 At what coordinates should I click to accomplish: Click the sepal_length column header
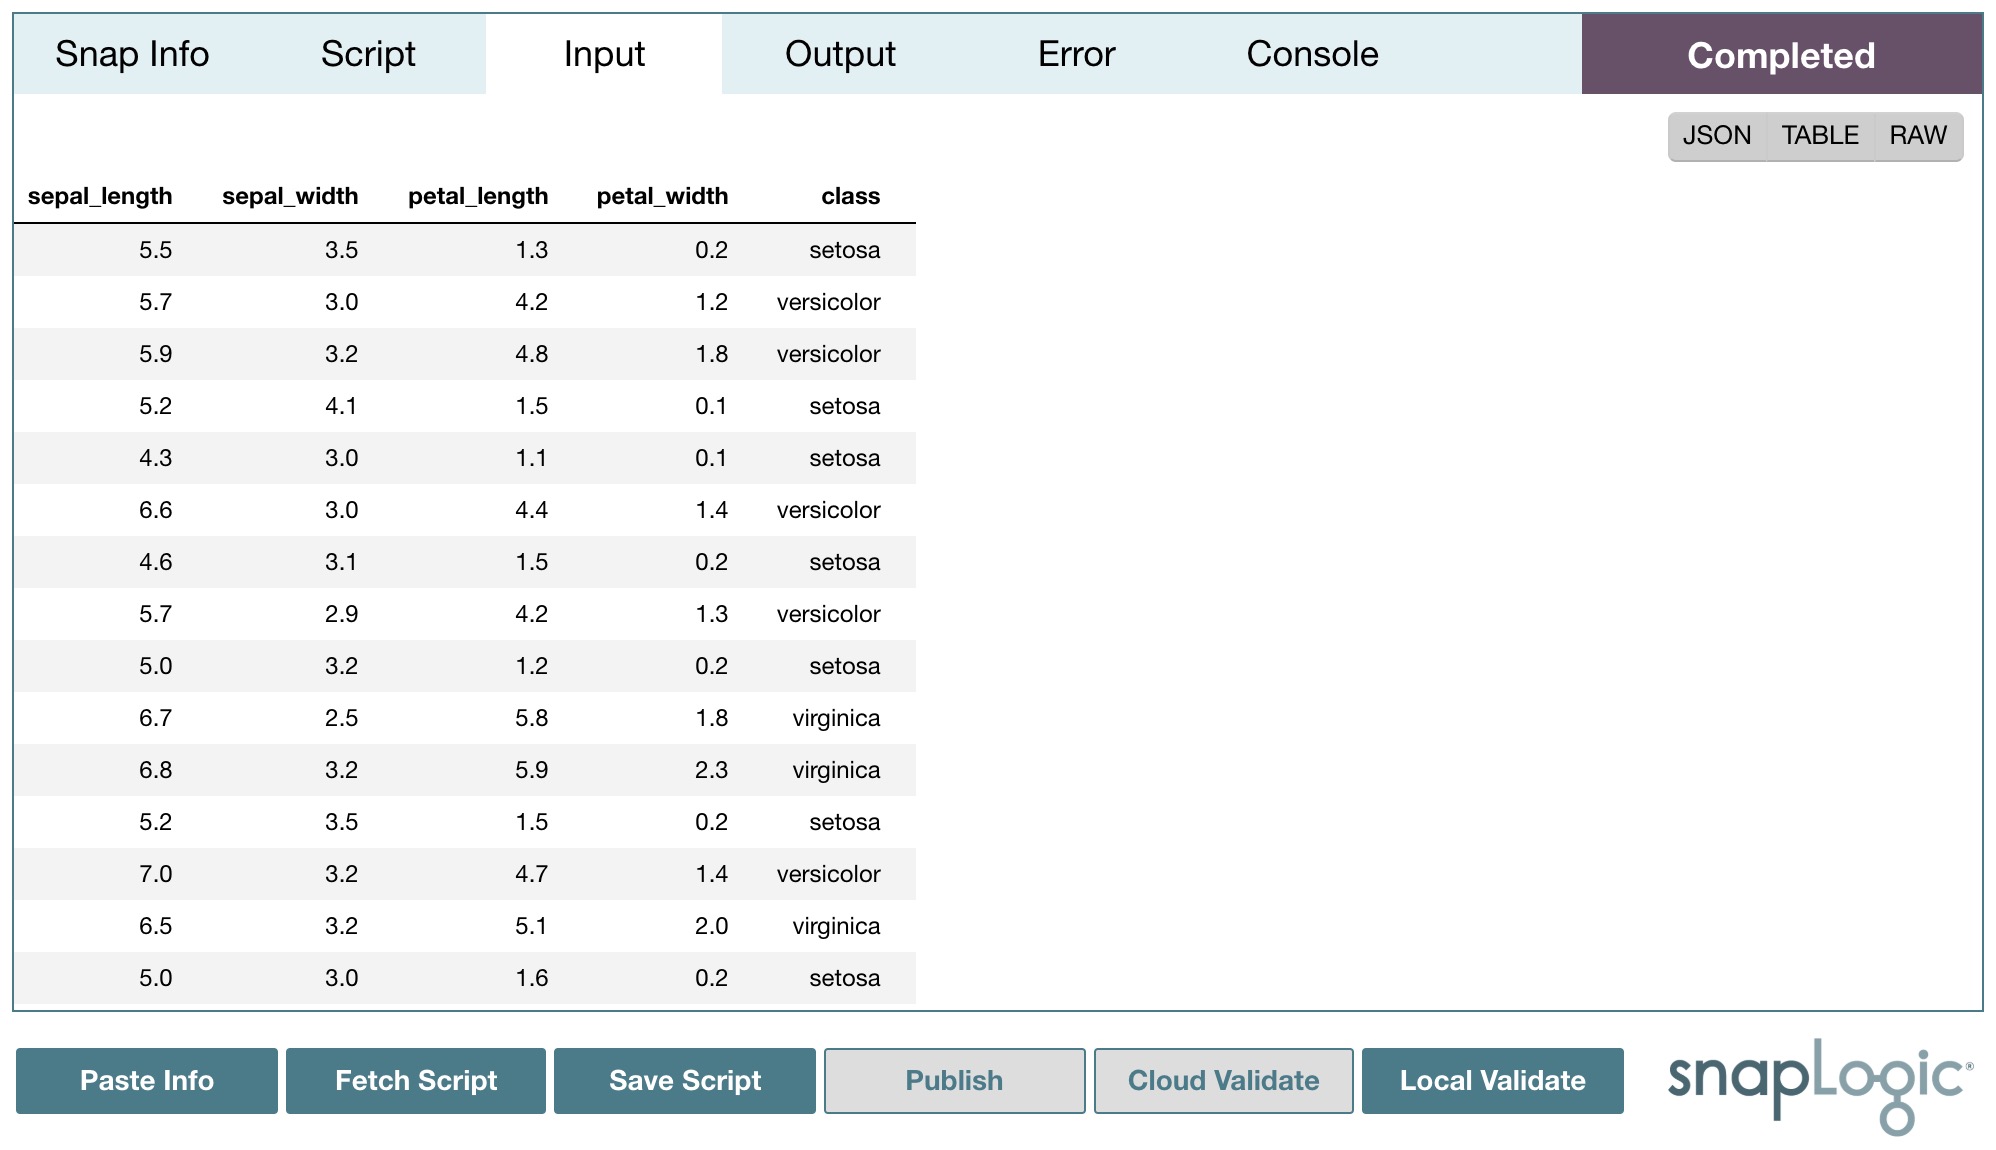[x=100, y=196]
